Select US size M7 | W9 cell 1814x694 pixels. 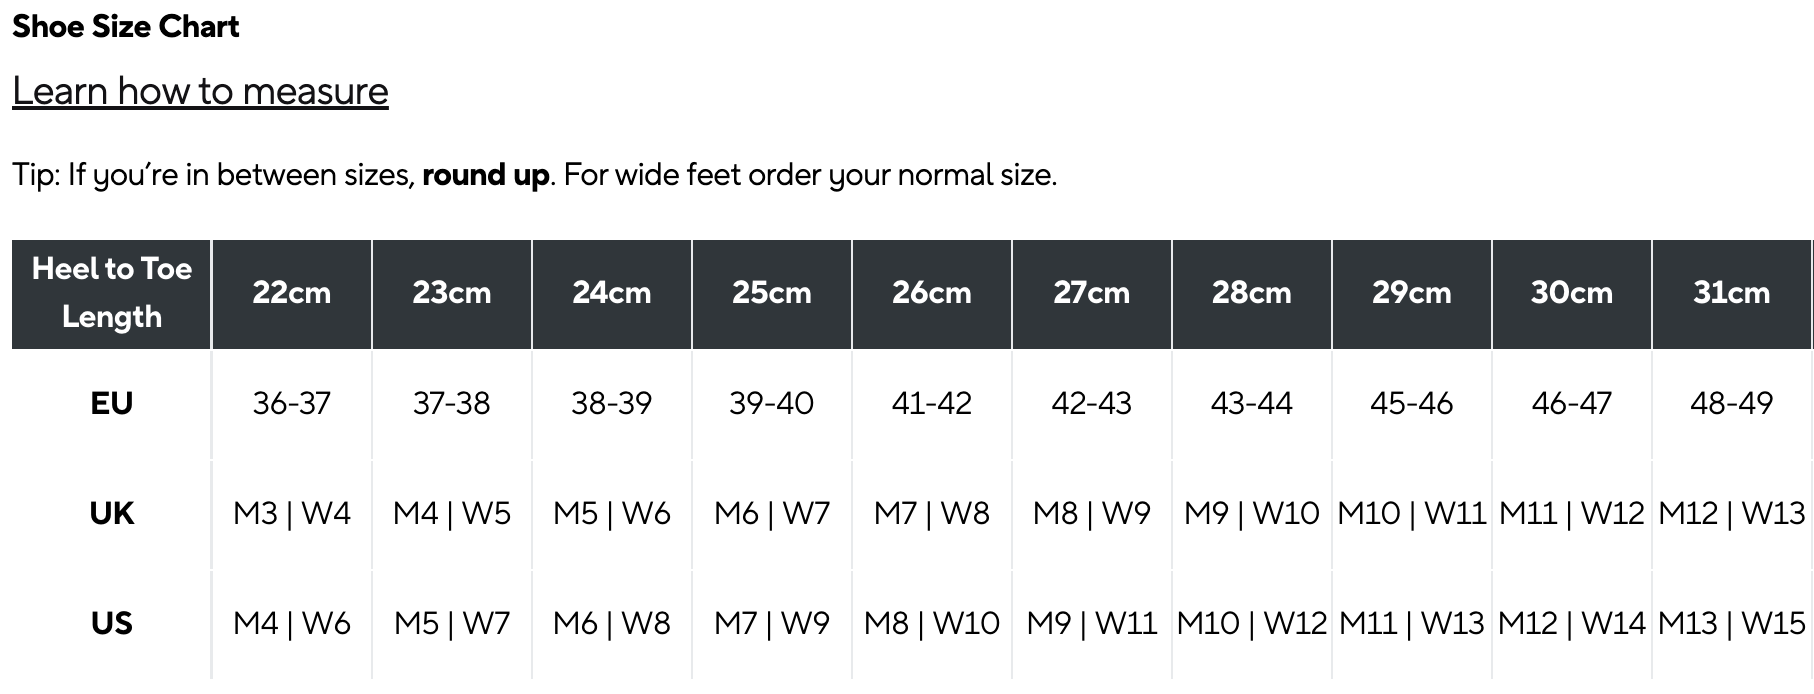pyautogui.click(x=771, y=623)
